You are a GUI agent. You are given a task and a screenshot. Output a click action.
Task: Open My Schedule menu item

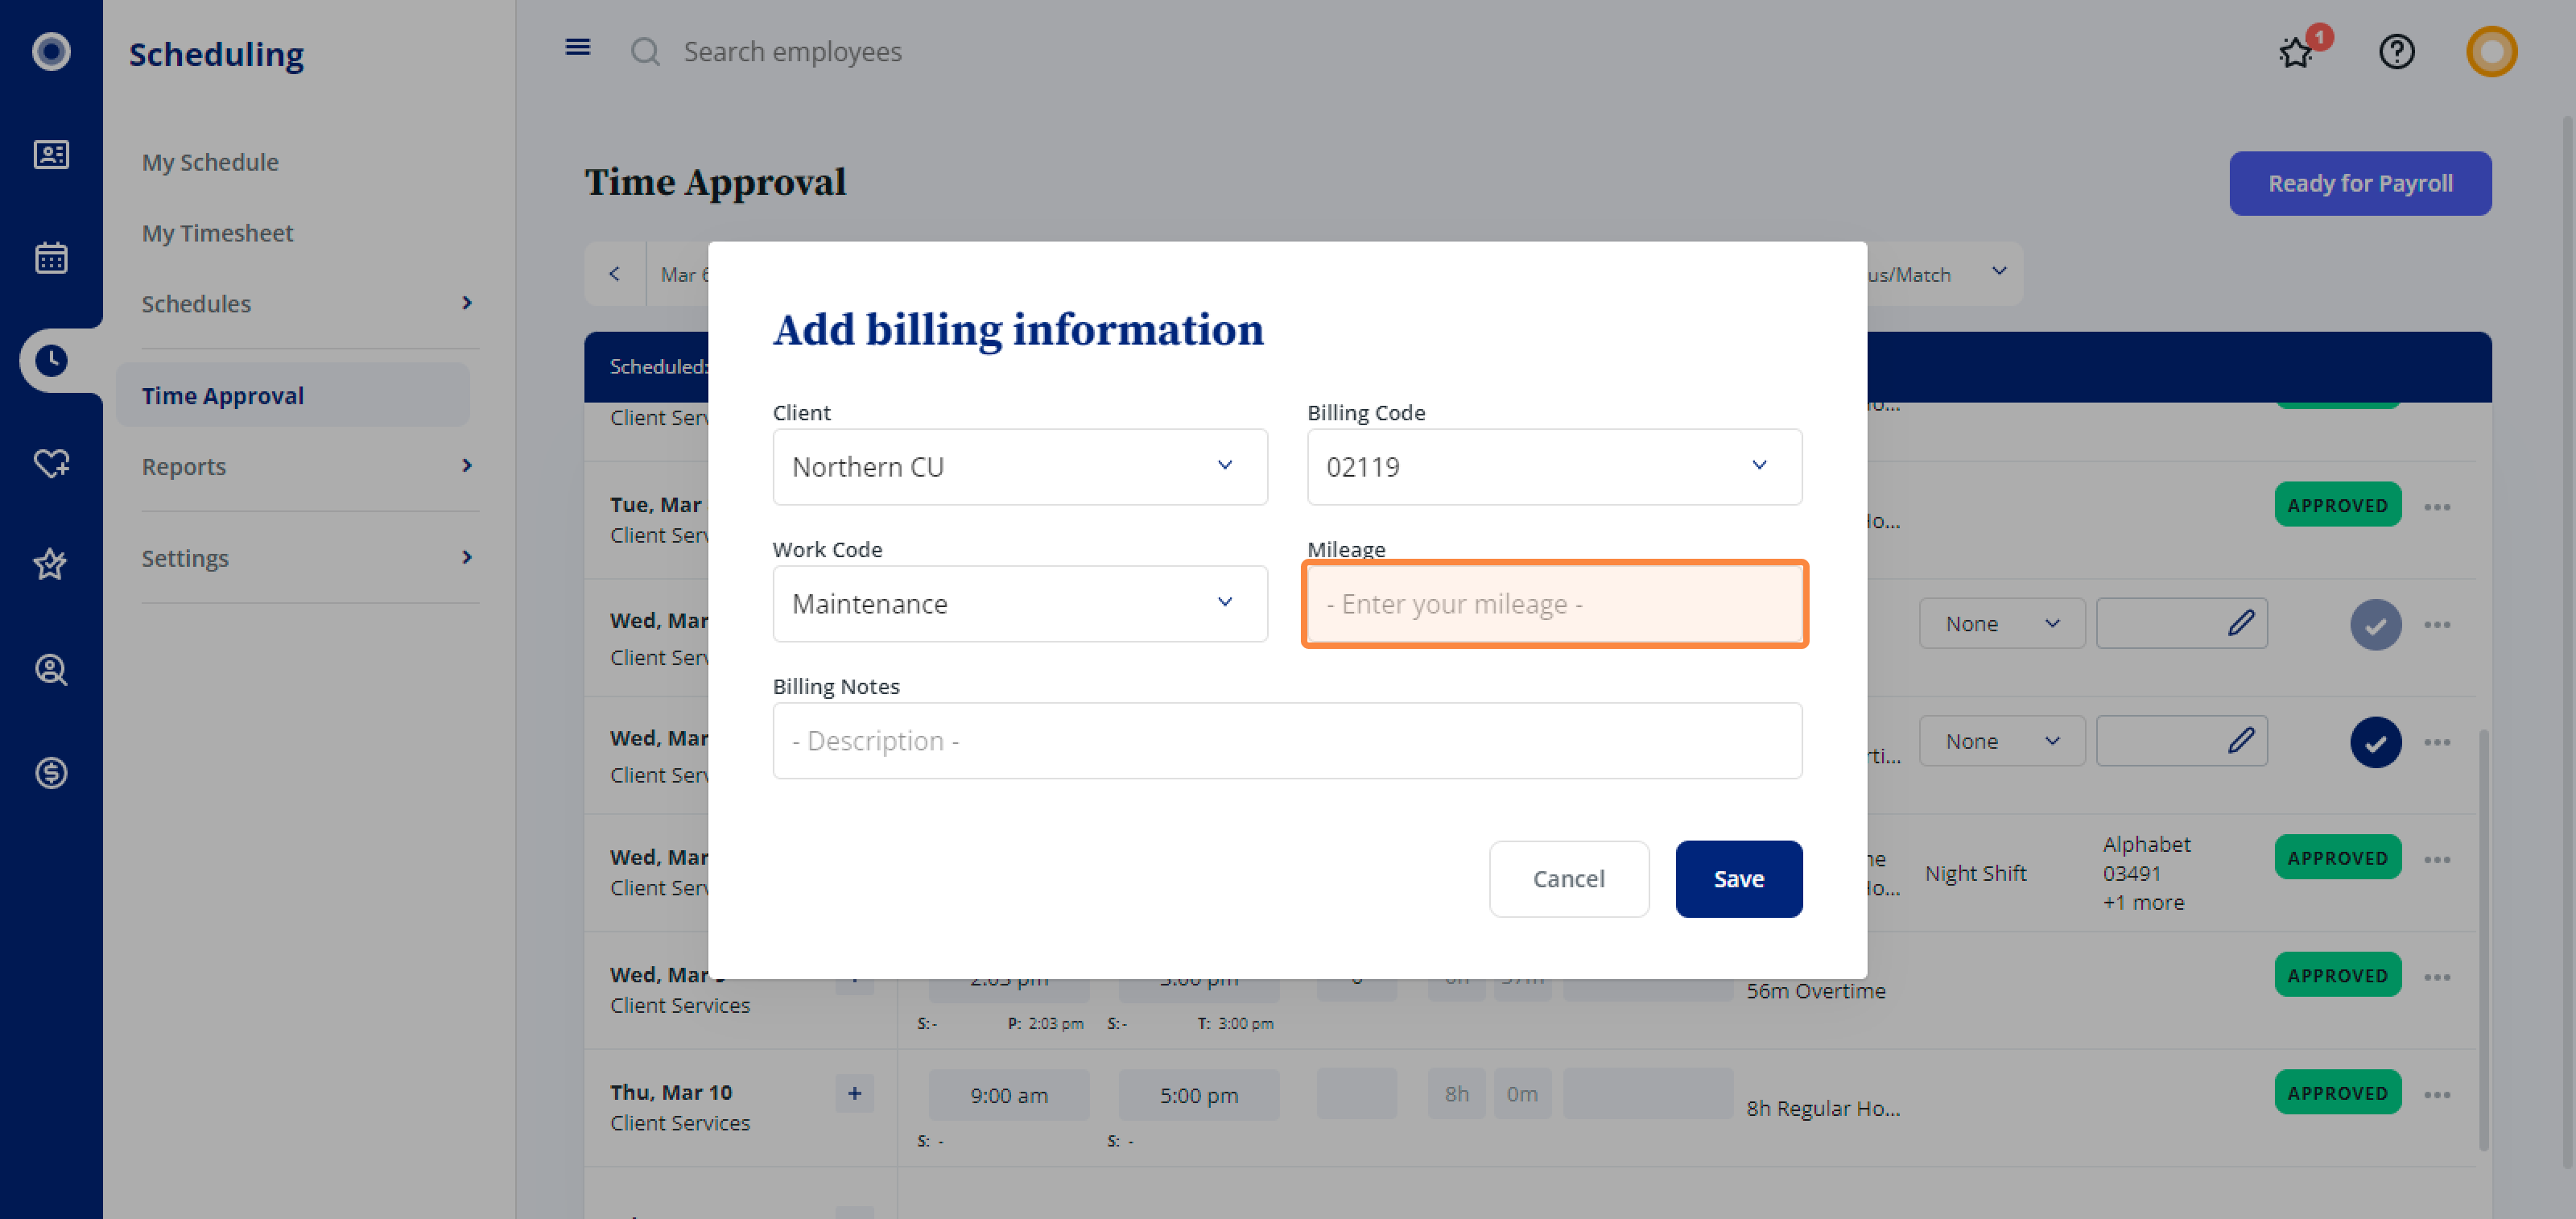click(x=210, y=162)
